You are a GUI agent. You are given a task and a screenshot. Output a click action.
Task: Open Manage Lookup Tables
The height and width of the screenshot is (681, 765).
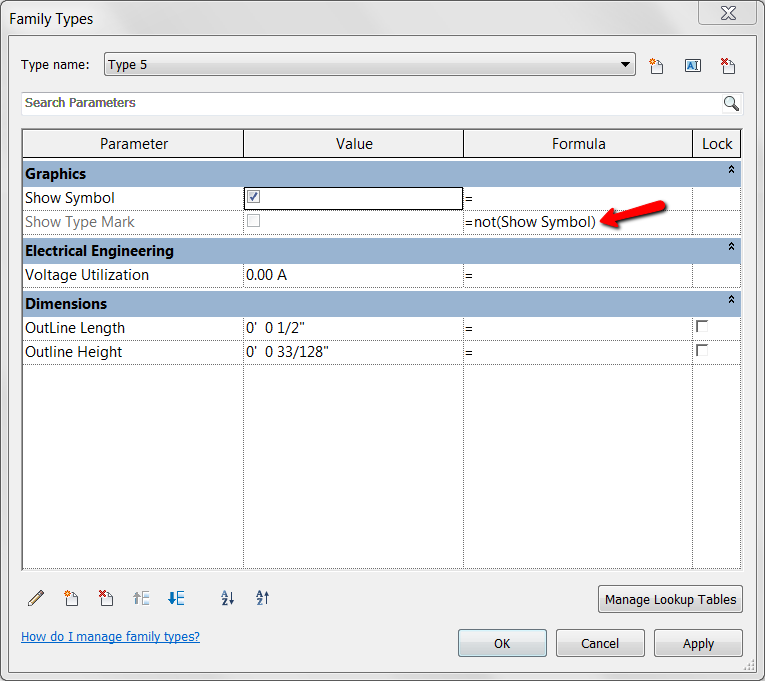click(670, 599)
